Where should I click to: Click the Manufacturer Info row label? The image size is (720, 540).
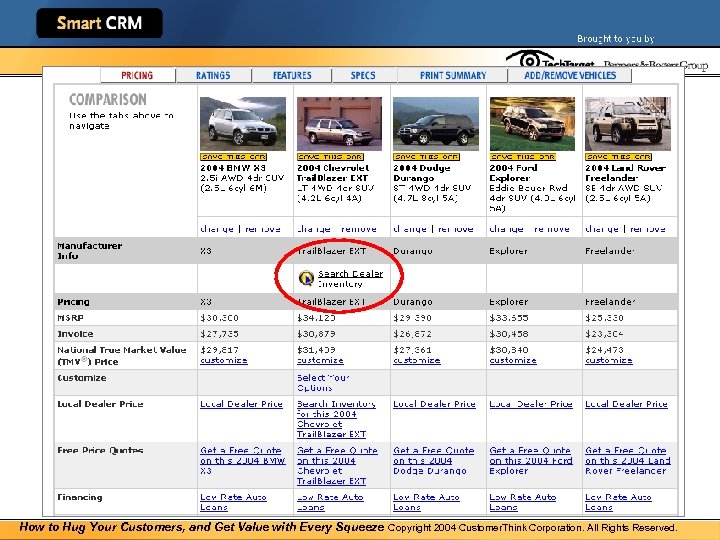pos(90,251)
